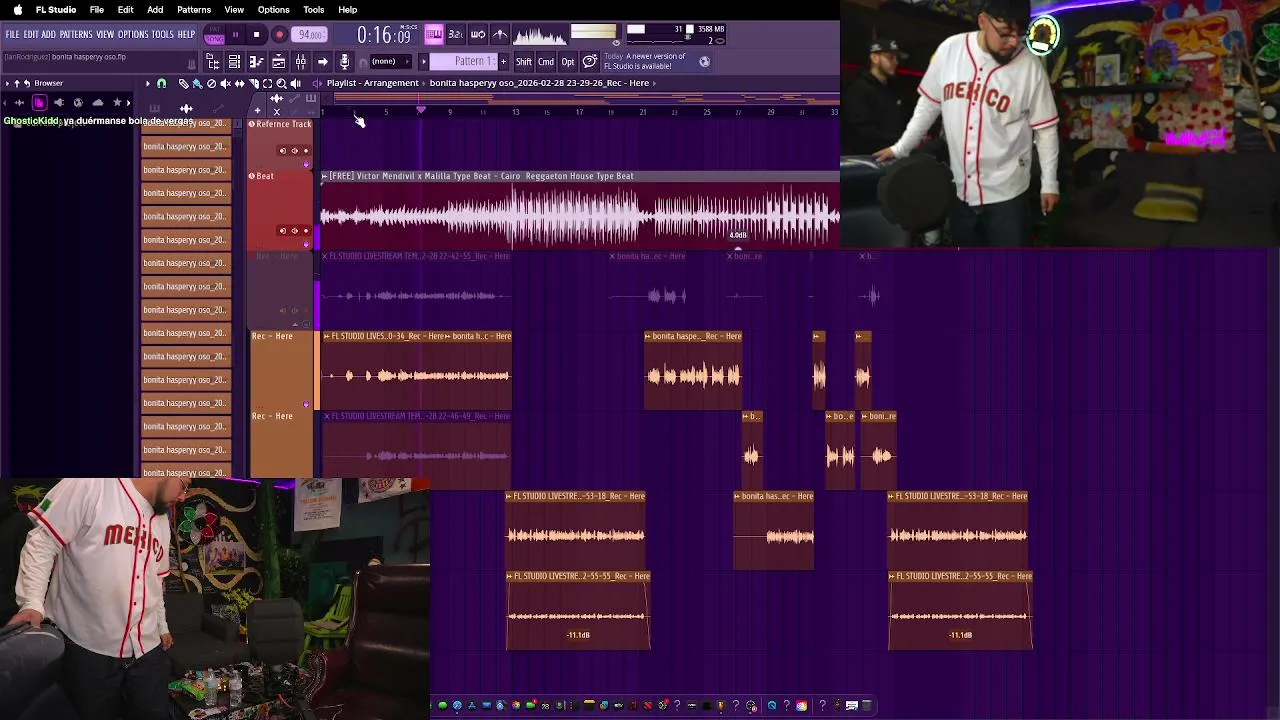Viewport: 1280px width, 720px height.
Task: Select the Draw pencil tool in playlist
Action: click(x=184, y=83)
